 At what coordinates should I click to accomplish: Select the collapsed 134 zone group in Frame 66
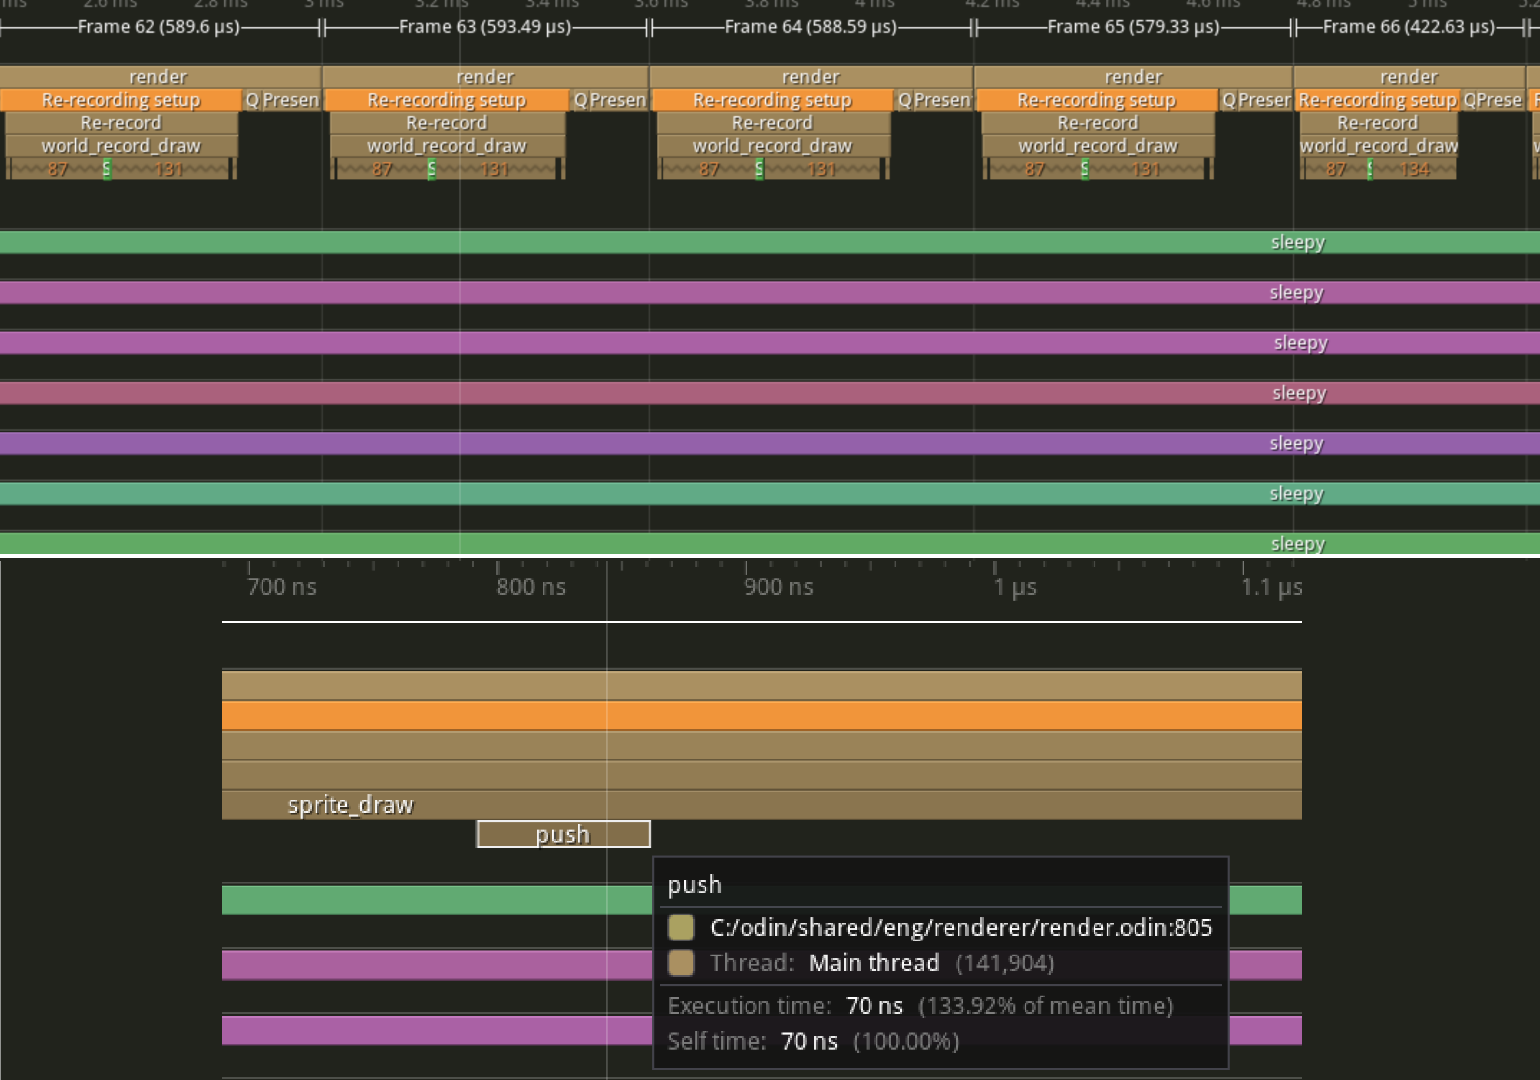1415,169
